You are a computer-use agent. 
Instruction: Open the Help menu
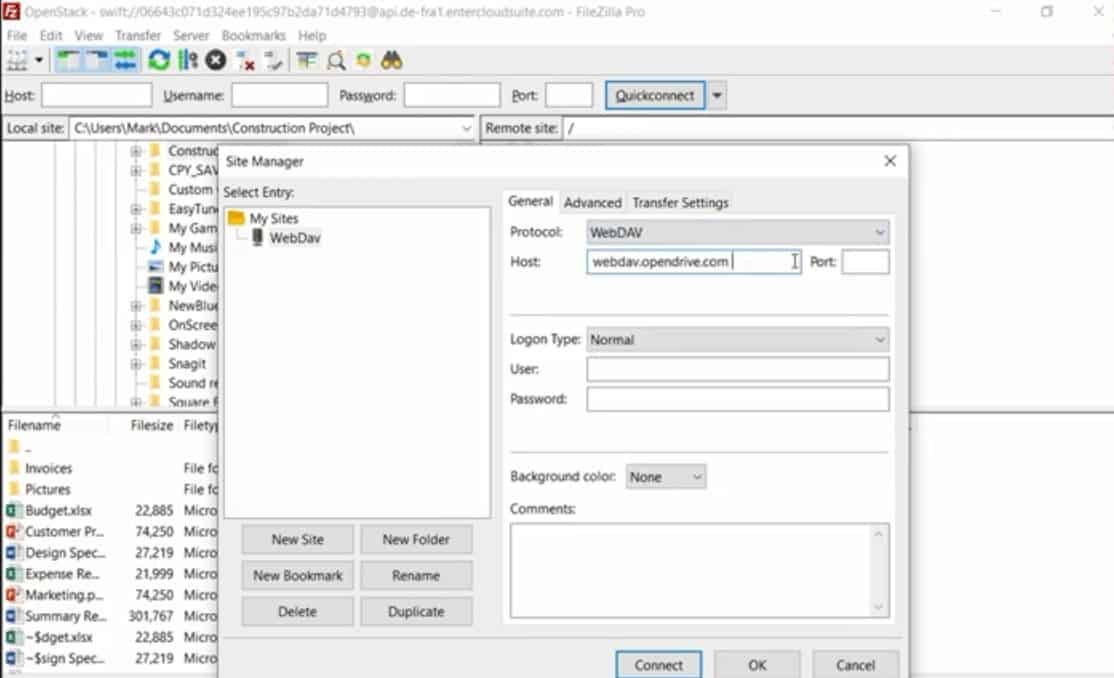(x=311, y=35)
